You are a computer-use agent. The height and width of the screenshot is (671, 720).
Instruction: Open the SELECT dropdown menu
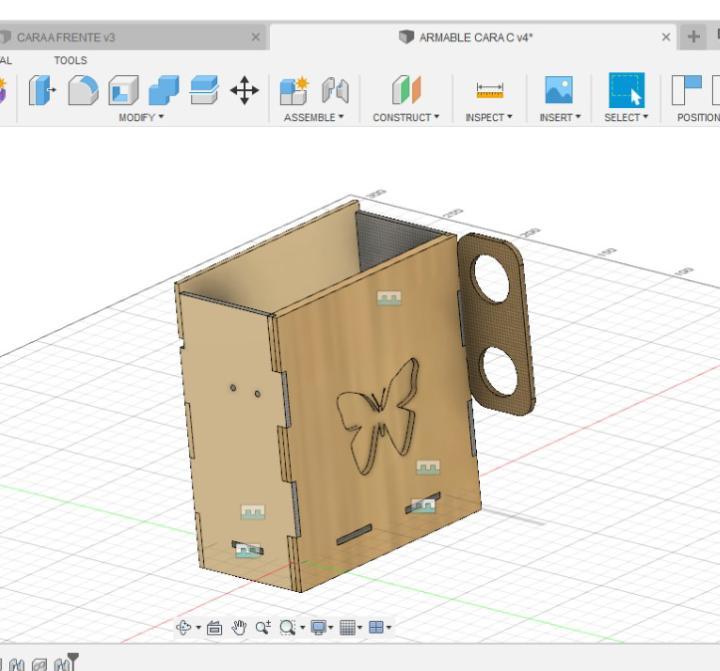click(626, 118)
